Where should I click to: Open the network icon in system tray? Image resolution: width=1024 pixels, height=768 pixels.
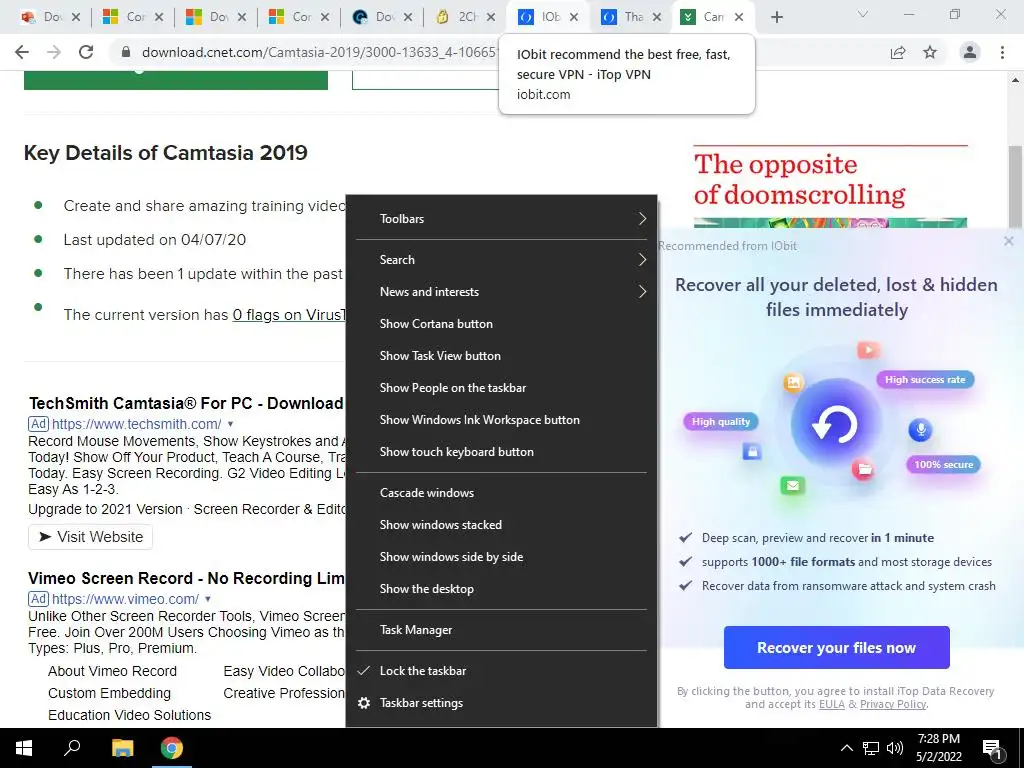tap(871, 748)
